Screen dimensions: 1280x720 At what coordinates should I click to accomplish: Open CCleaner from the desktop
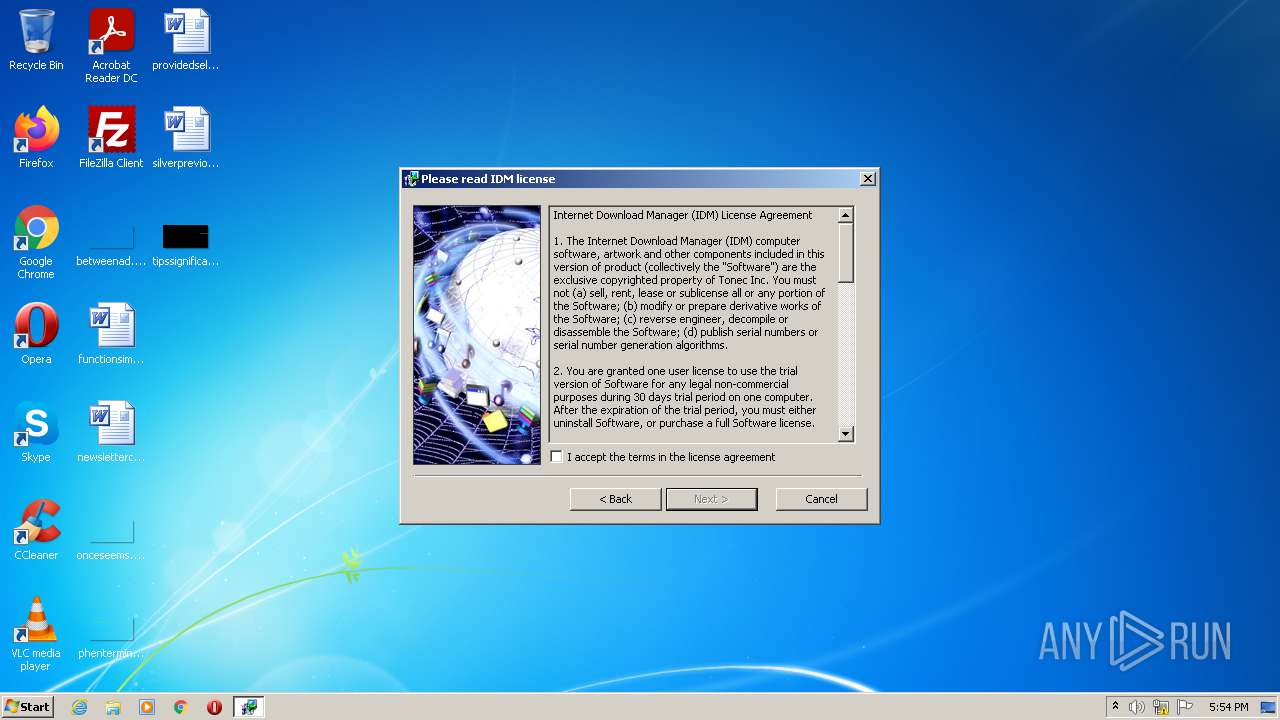(x=36, y=530)
